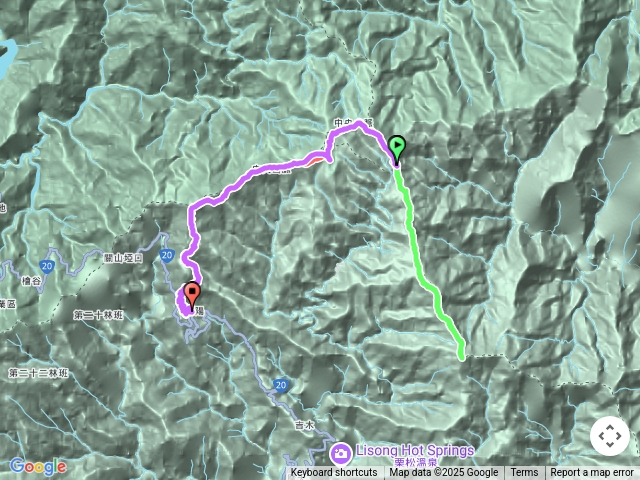
Task: Click the Lisong Hot Springs label
Action: (x=415, y=451)
